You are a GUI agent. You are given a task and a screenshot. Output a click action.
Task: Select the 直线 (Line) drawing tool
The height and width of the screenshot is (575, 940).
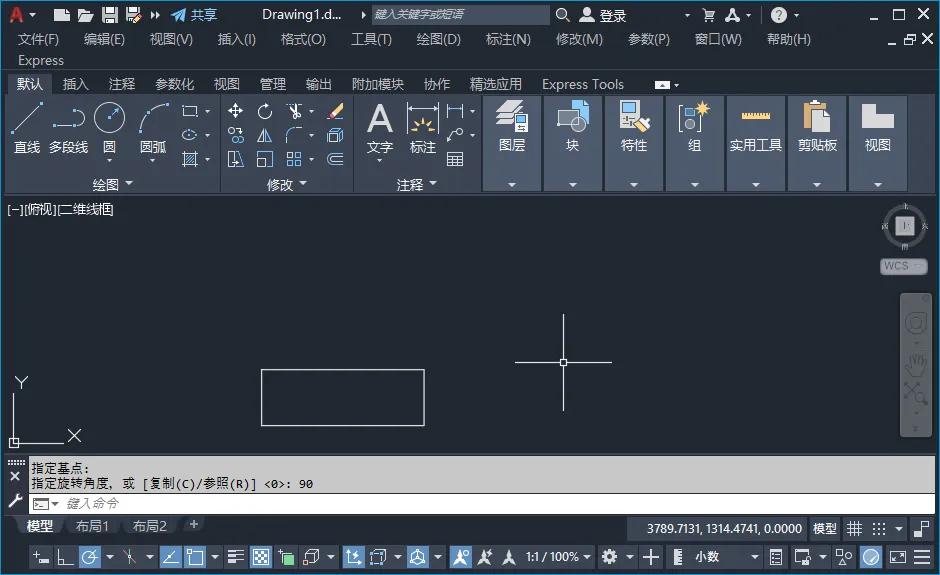[27, 128]
